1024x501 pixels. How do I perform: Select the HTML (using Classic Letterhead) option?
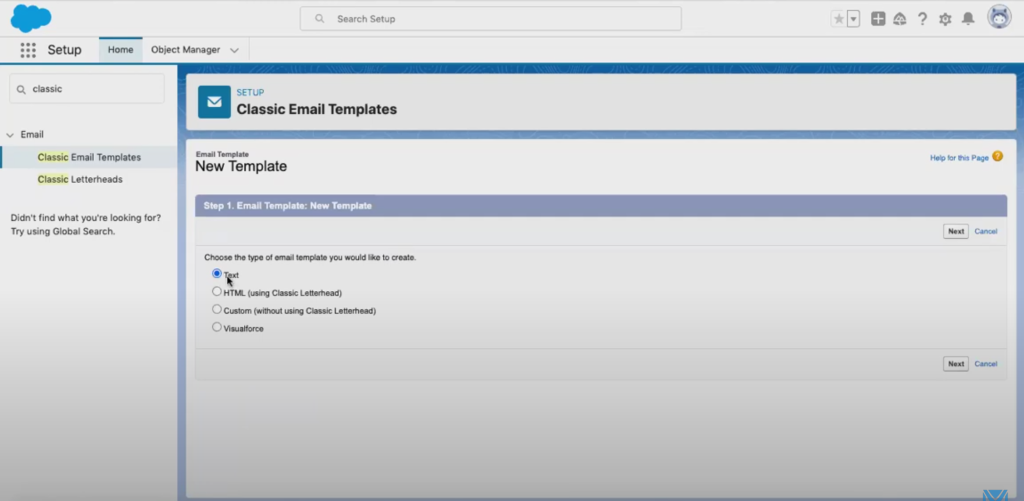[x=217, y=291]
